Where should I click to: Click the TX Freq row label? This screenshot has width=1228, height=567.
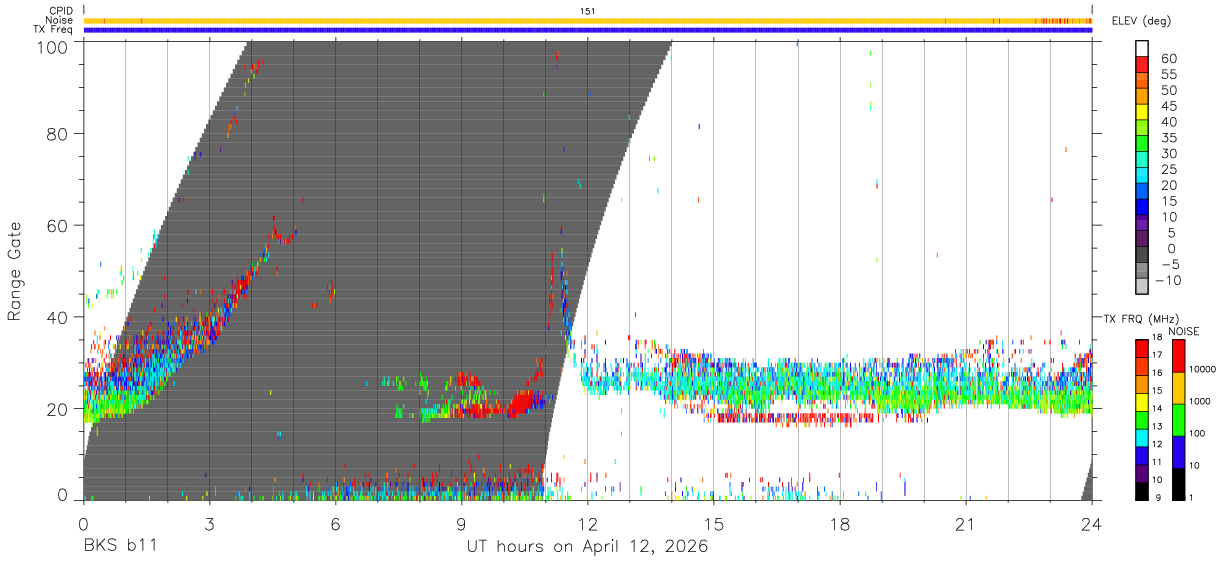(x=54, y=29)
